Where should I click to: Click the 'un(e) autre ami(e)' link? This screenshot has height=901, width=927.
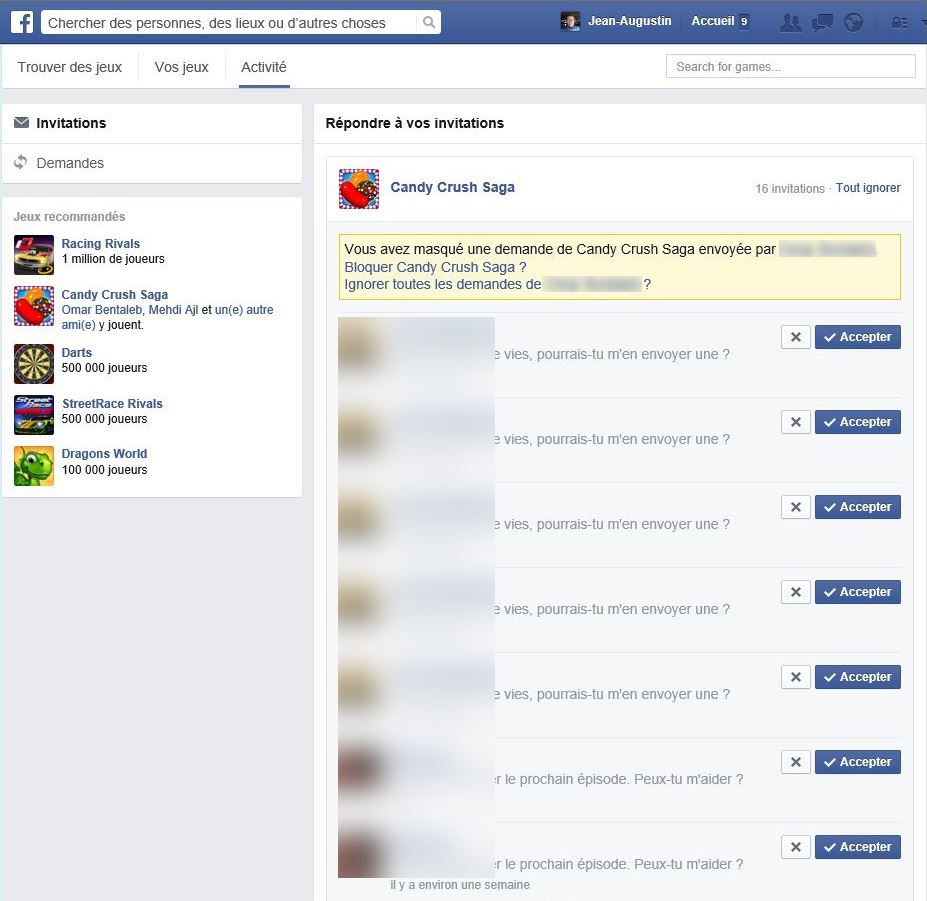[167, 317]
